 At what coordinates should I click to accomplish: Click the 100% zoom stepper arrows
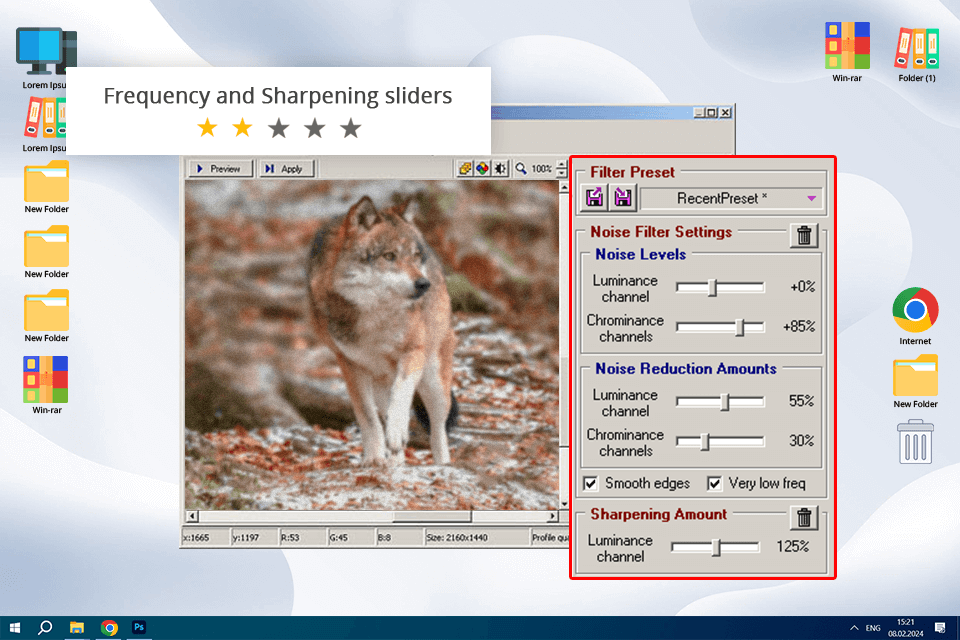coord(561,169)
